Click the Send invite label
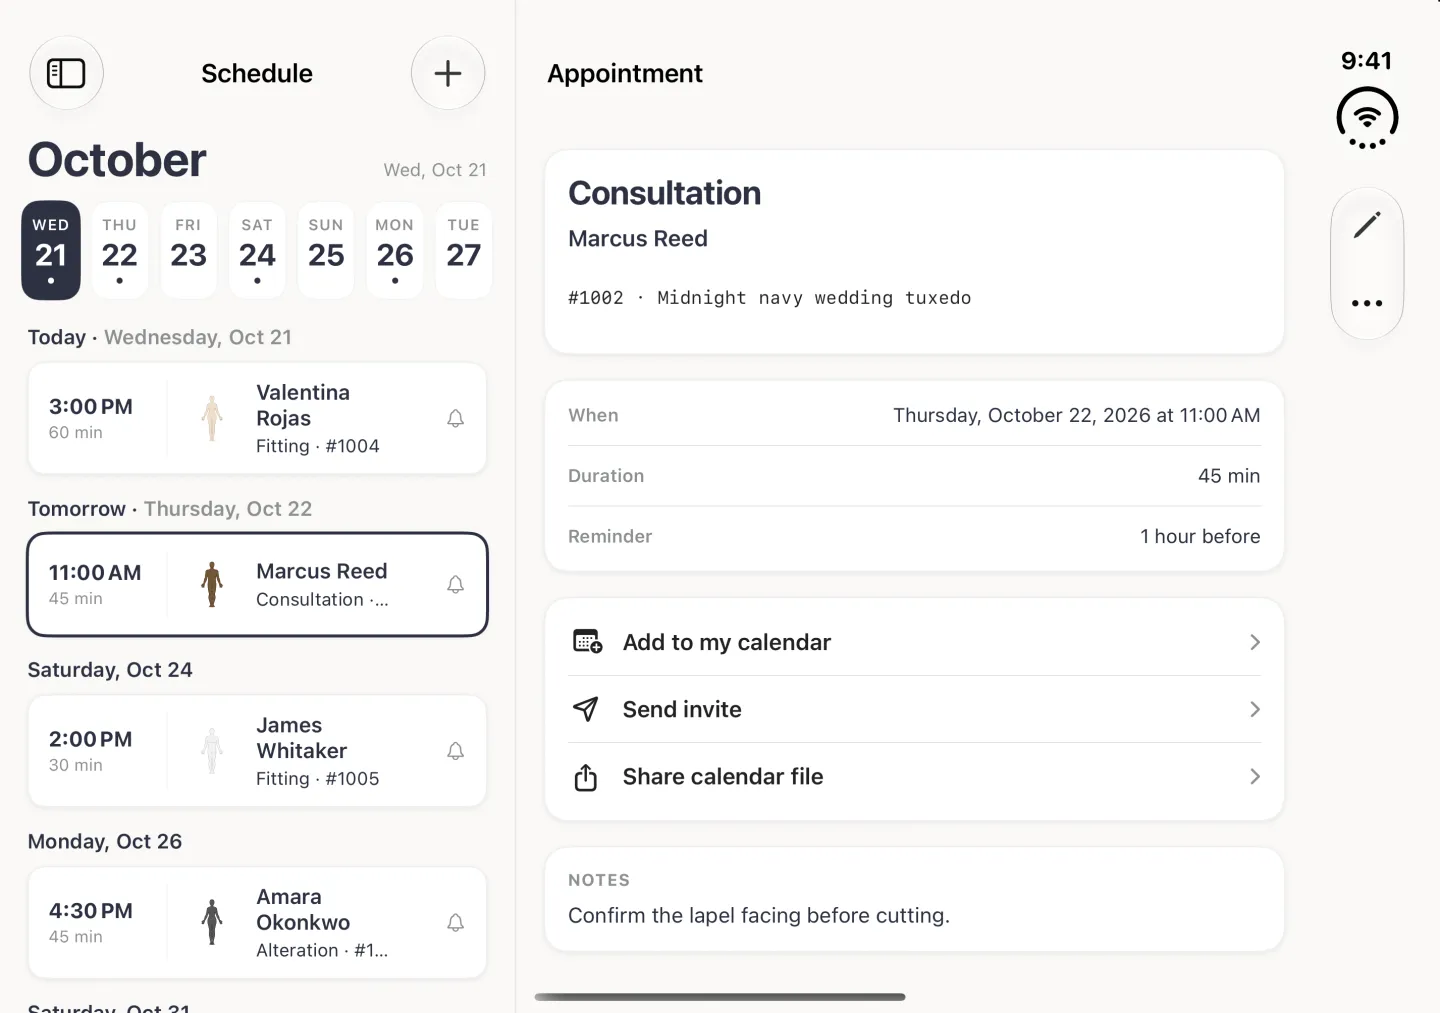This screenshot has width=1440, height=1013. [x=682, y=709]
